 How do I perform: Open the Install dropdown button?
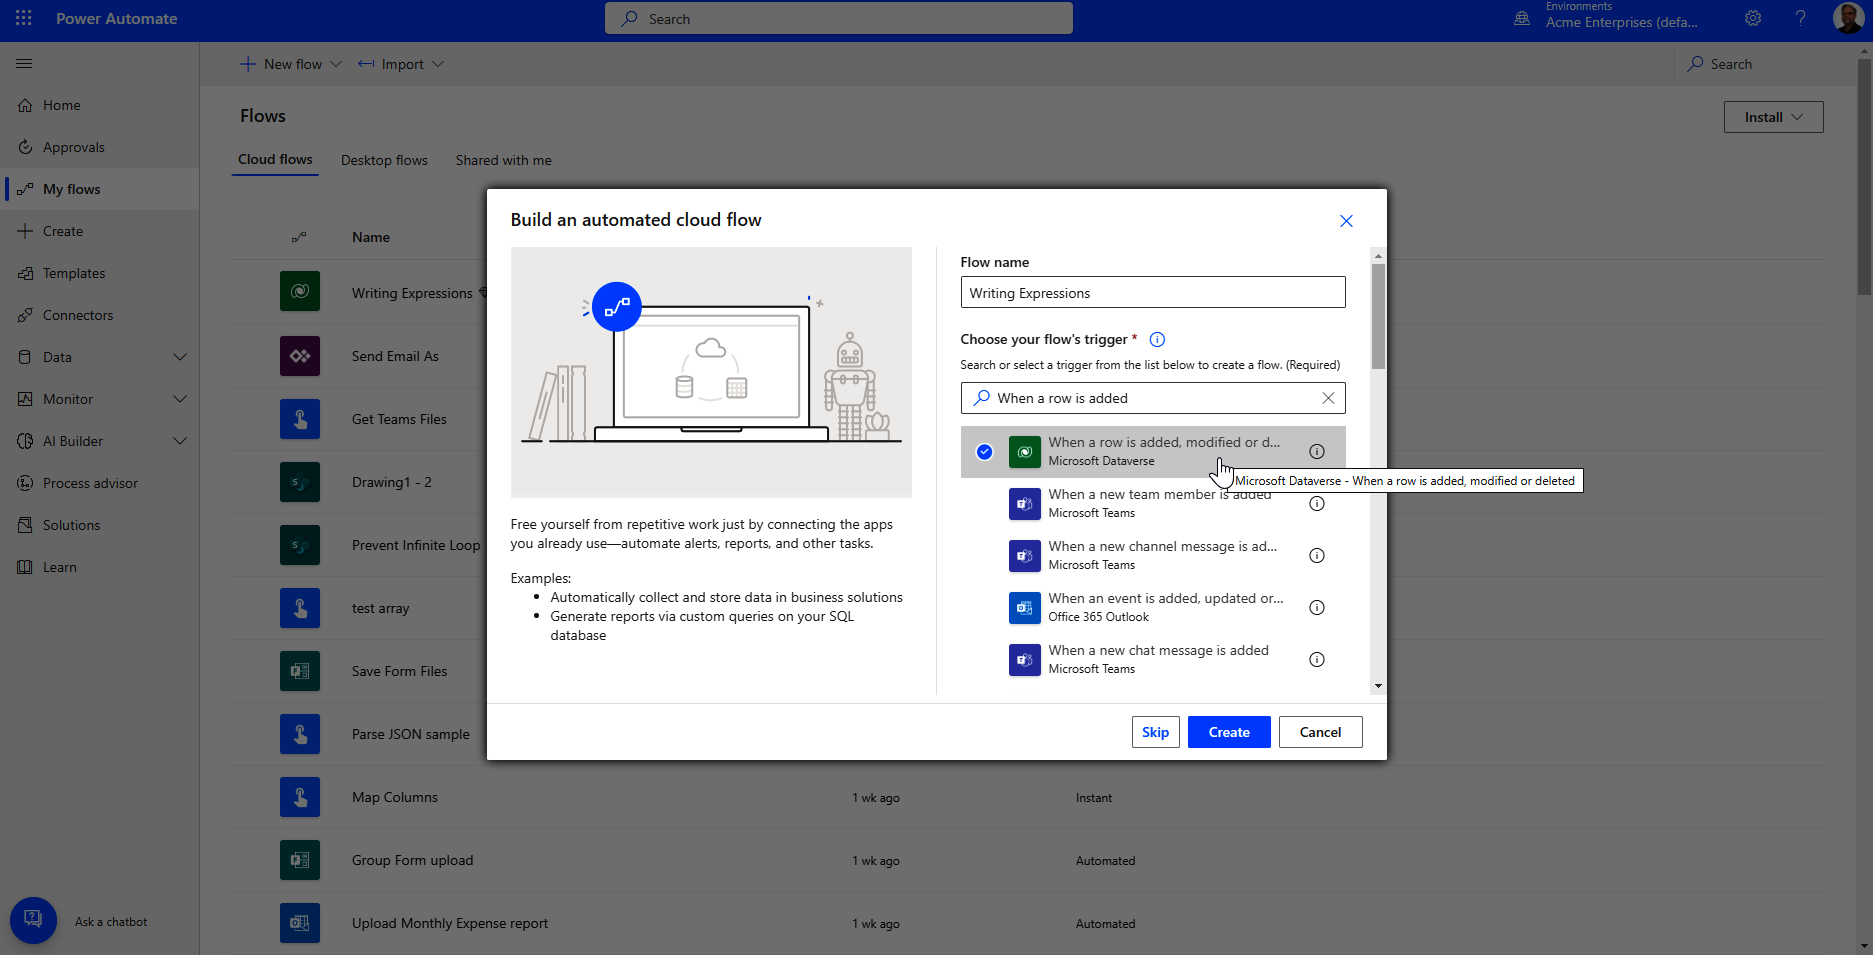(x=1773, y=117)
